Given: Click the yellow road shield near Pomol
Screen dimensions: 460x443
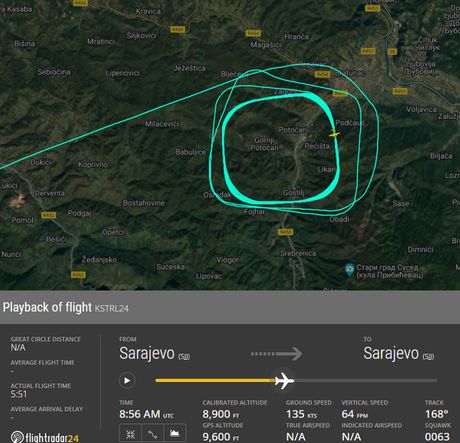Looking at the screenshot, I should (x=48, y=215).
